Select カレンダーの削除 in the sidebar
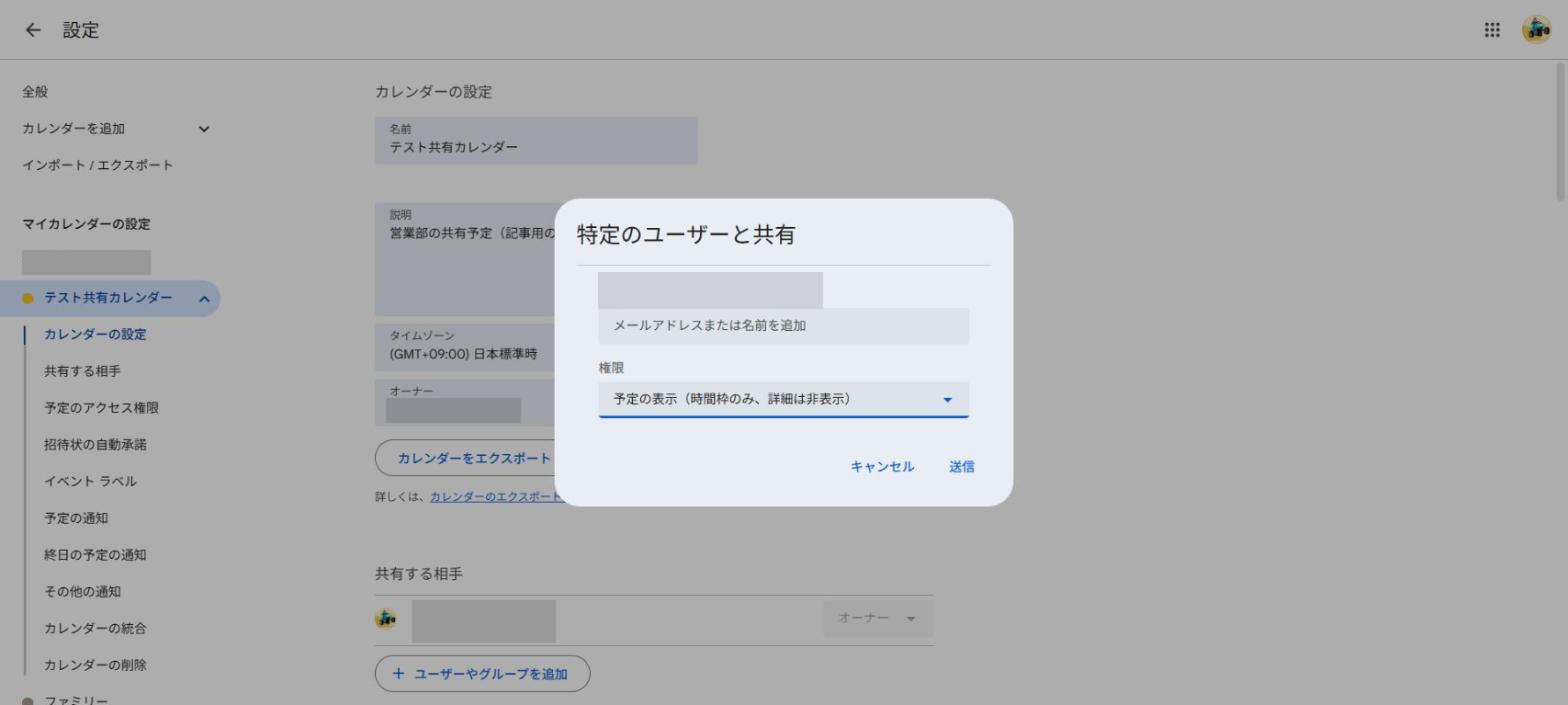Viewport: 1568px width, 705px height. point(95,665)
